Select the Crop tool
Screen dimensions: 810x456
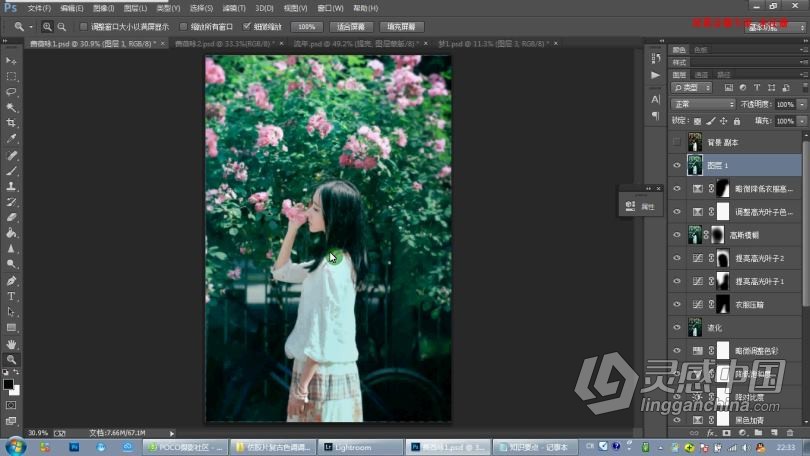click(x=11, y=123)
